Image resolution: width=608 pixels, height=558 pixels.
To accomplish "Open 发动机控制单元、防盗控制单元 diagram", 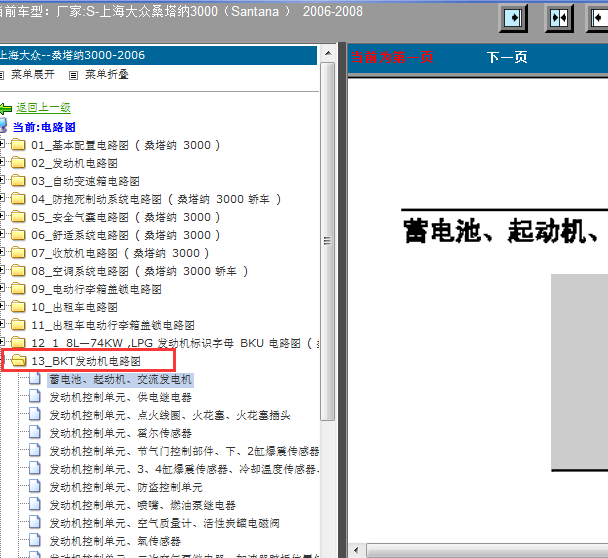I will [x=119, y=487].
